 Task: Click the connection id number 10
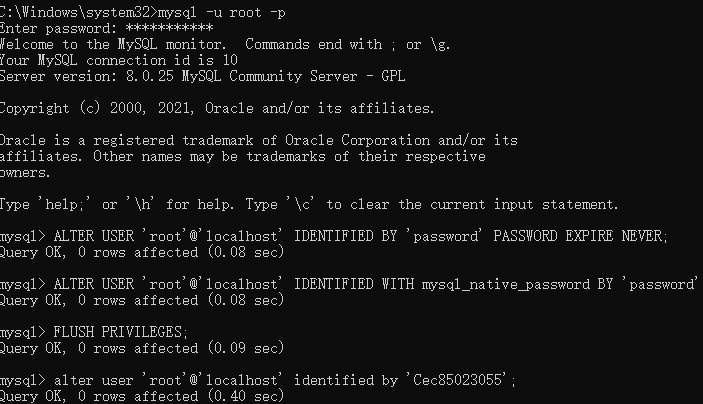pos(230,60)
